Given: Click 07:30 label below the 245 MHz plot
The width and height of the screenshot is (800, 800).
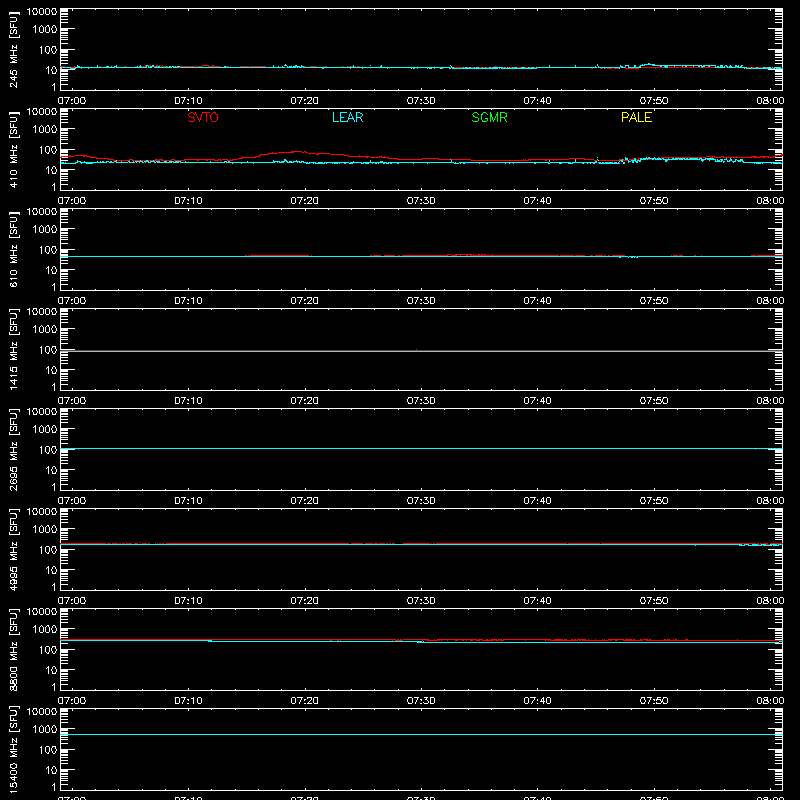Looking at the screenshot, I should pos(421,101).
